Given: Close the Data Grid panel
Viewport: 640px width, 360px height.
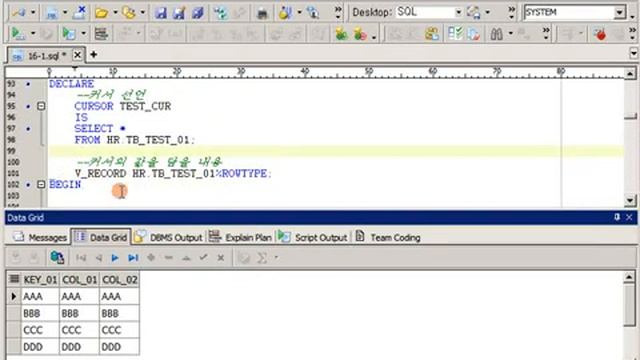Looking at the screenshot, I should click(x=629, y=217).
